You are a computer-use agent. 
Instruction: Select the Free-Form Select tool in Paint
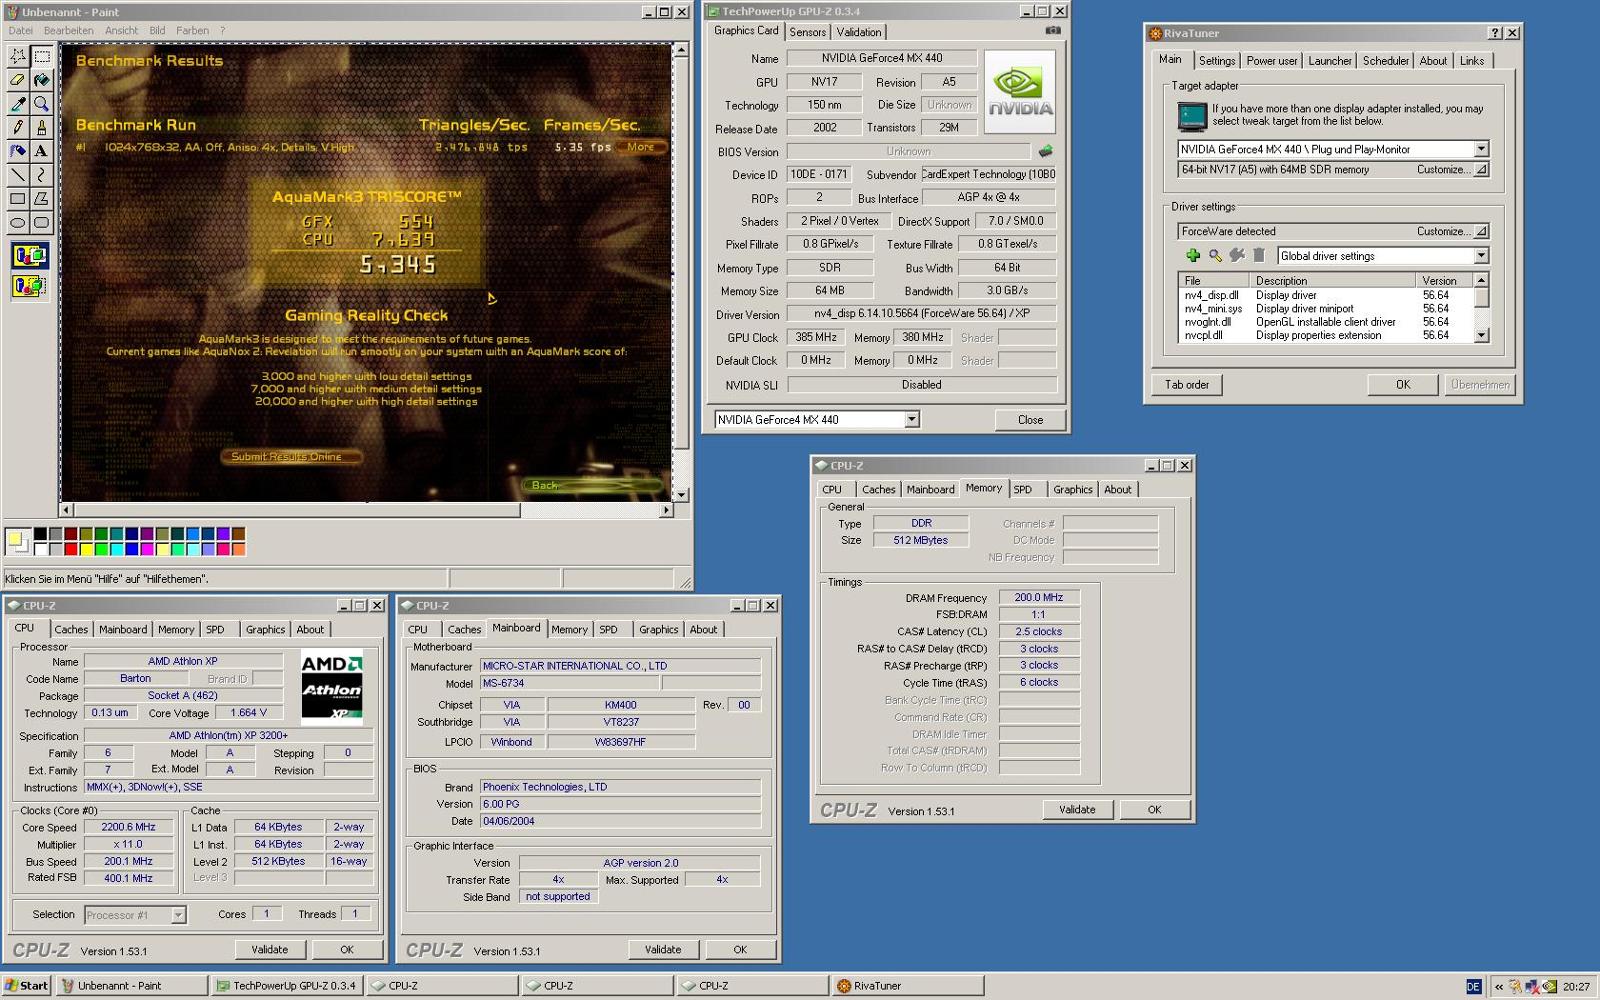pyautogui.click(x=18, y=55)
